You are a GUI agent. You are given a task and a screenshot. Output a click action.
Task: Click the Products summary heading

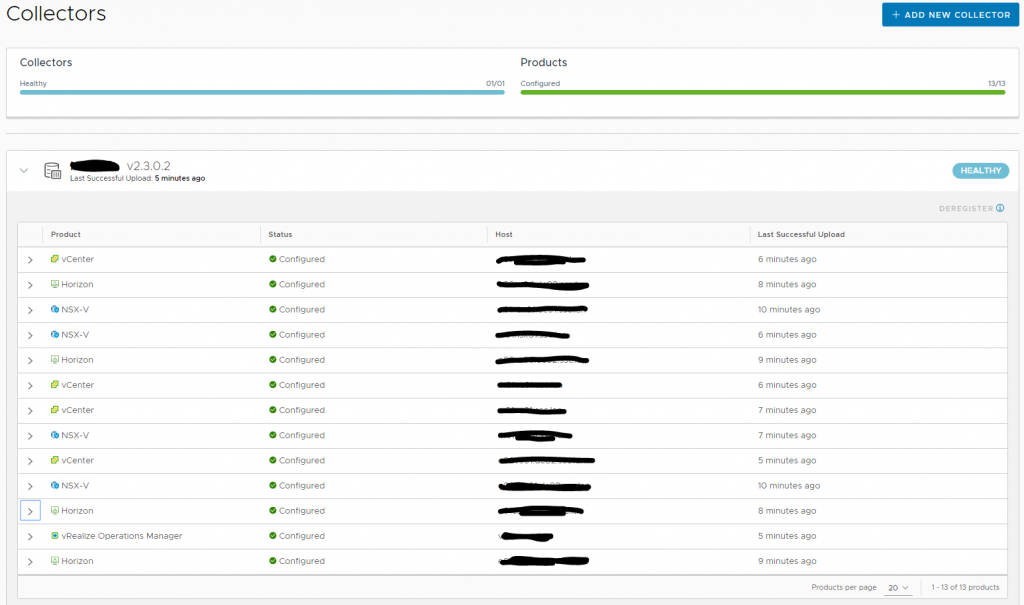(543, 62)
